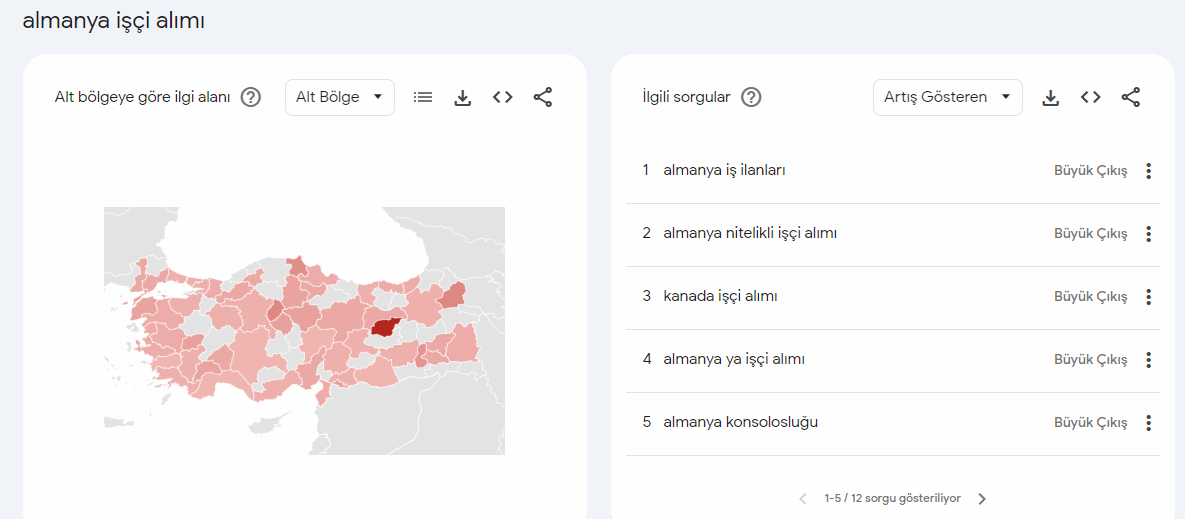Open the query almanya nitelikli işçi alımı
This screenshot has width=1185, height=519.
(x=750, y=233)
